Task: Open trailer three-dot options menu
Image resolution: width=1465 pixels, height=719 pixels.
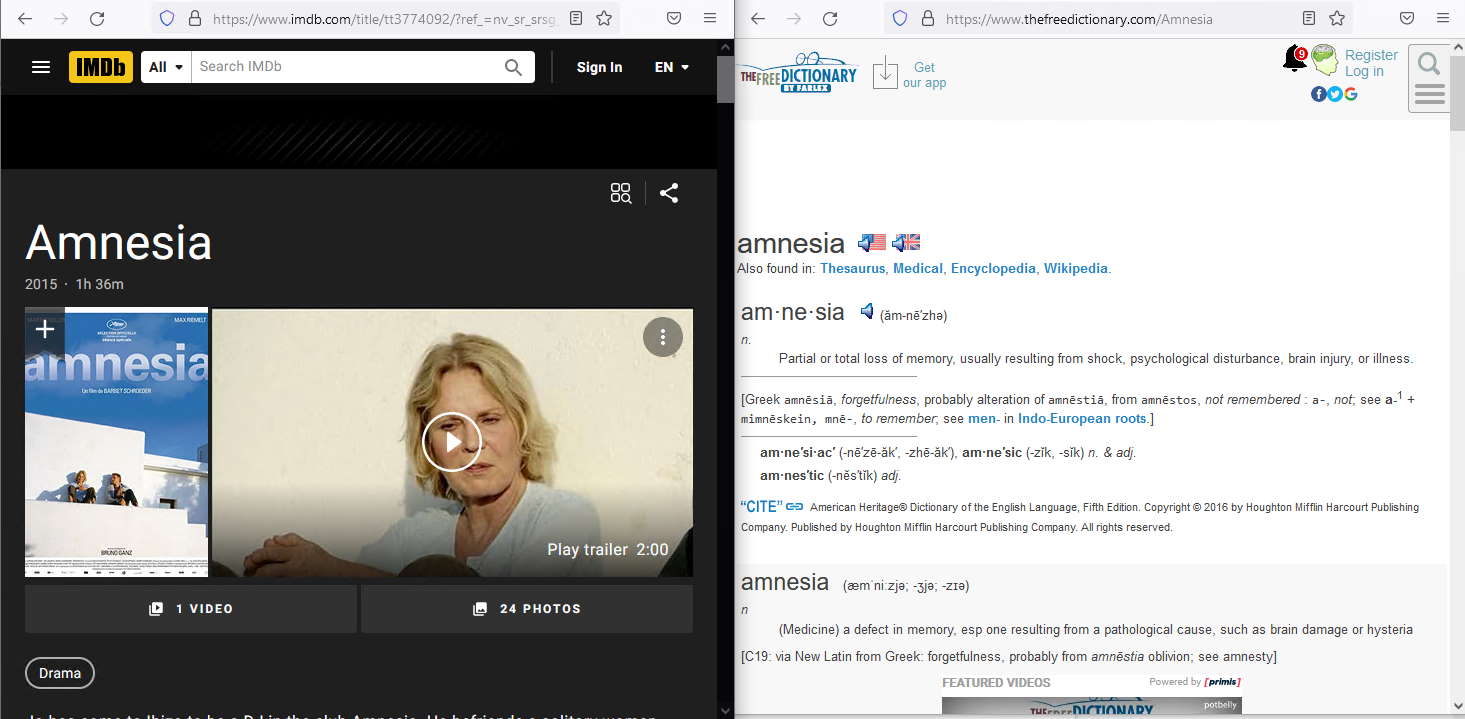Action: 662,337
